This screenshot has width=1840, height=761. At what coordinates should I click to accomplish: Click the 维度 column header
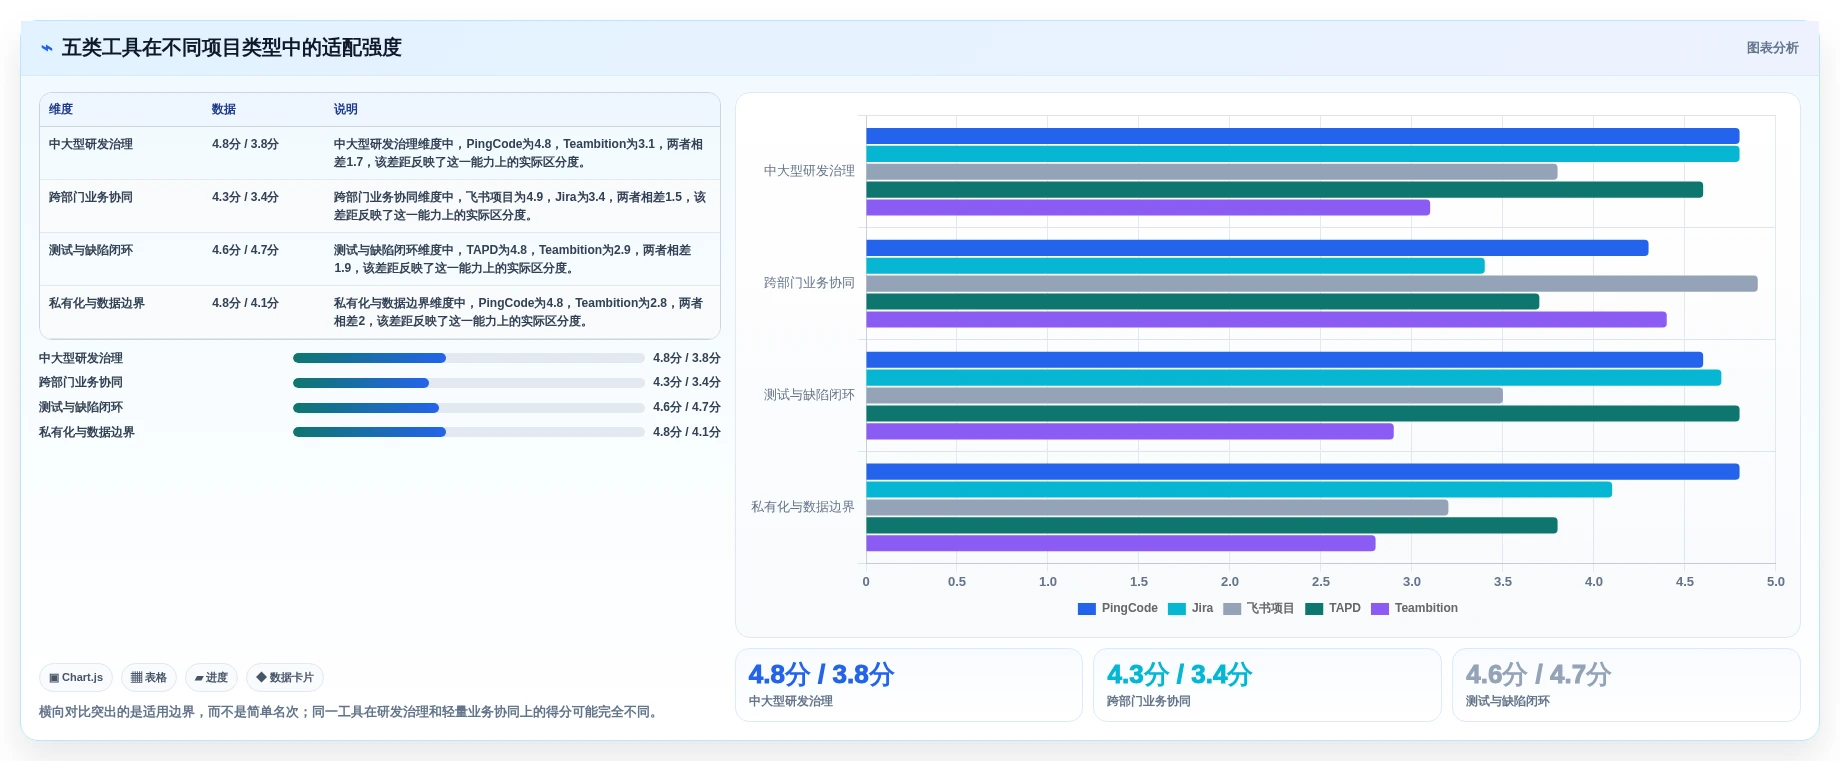coord(61,109)
